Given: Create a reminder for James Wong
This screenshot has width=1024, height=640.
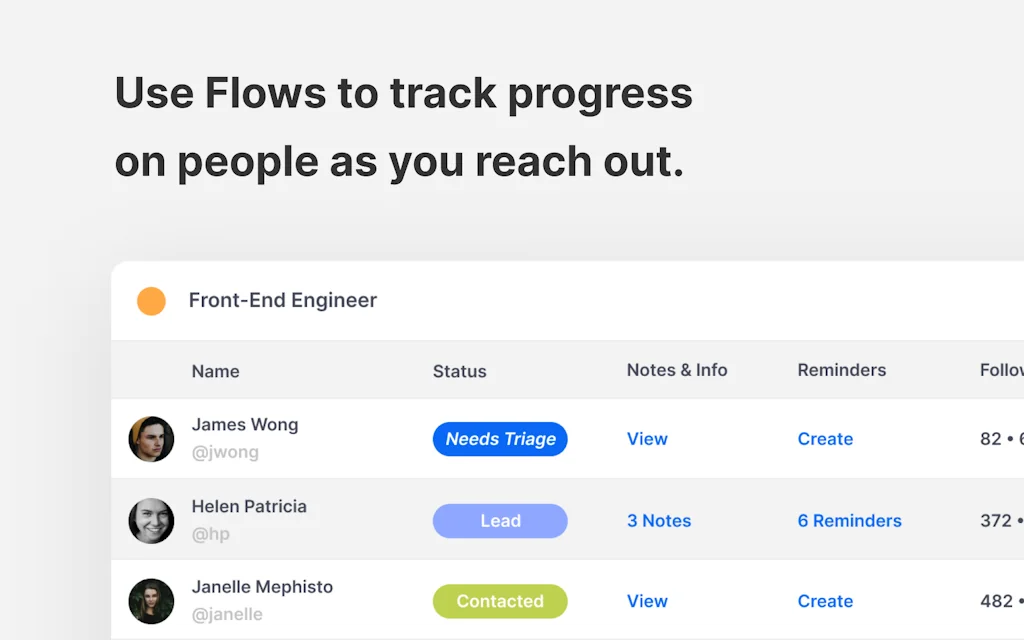Looking at the screenshot, I should click(x=825, y=439).
